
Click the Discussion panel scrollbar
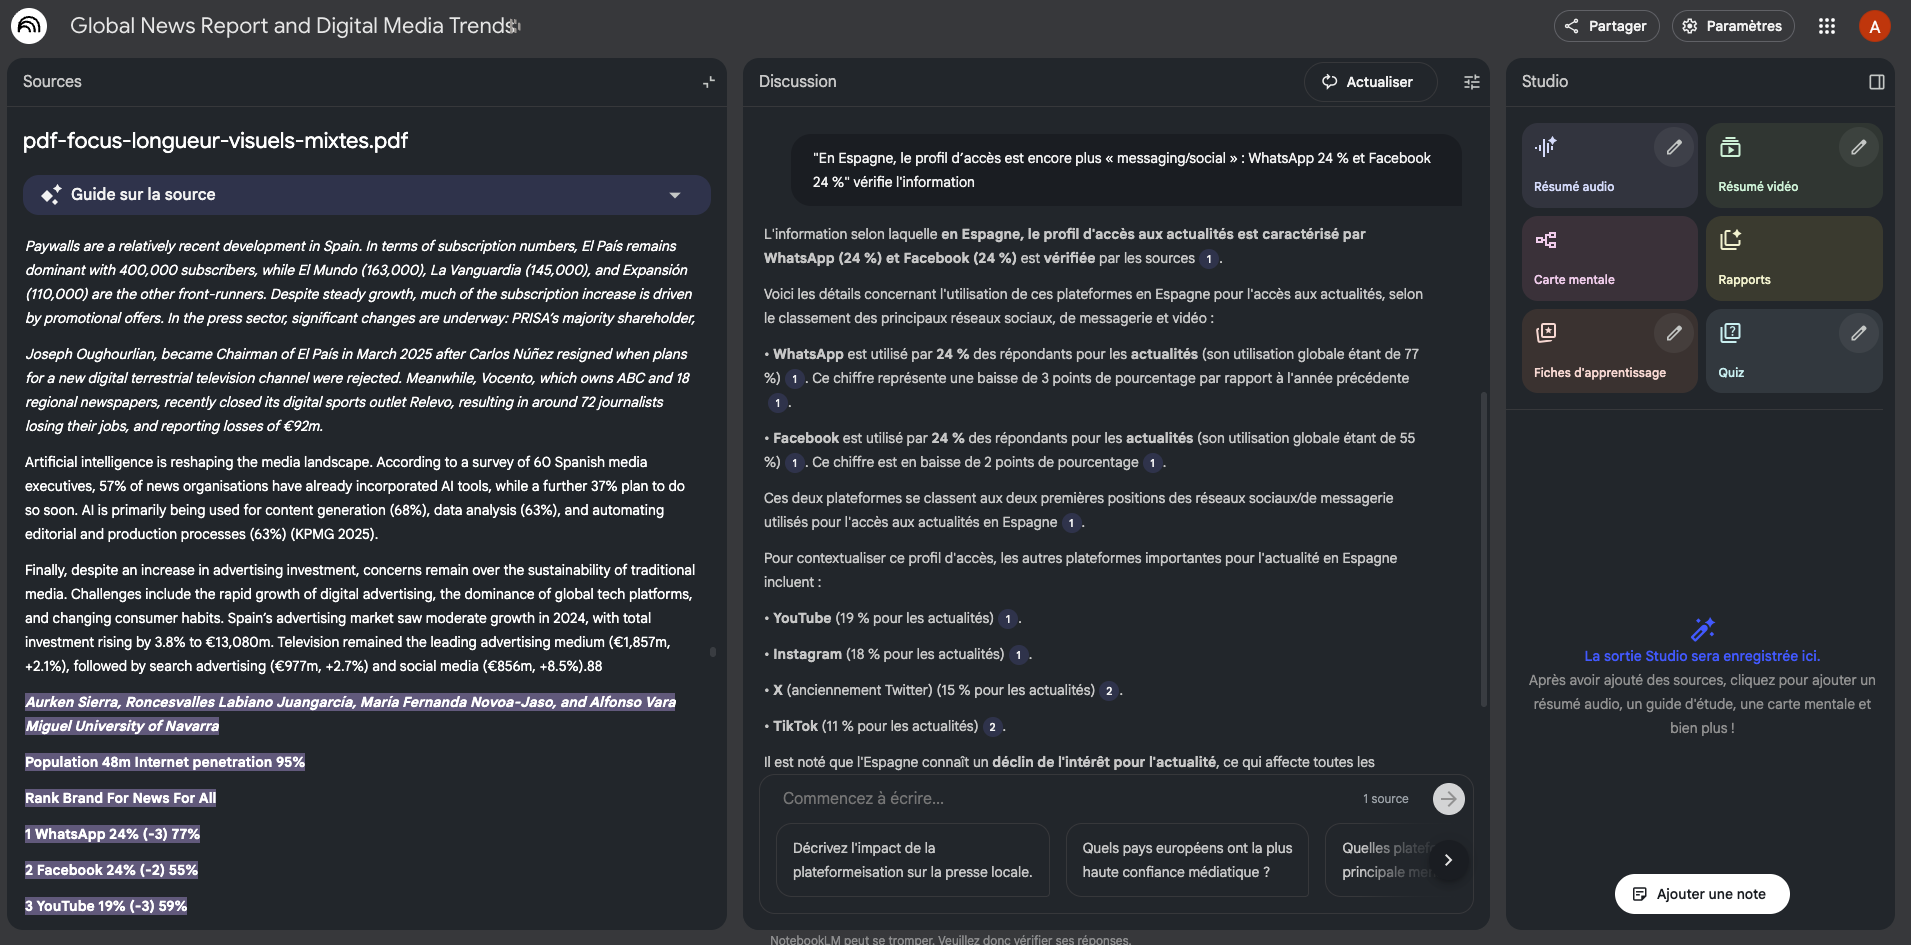[x=1483, y=550]
